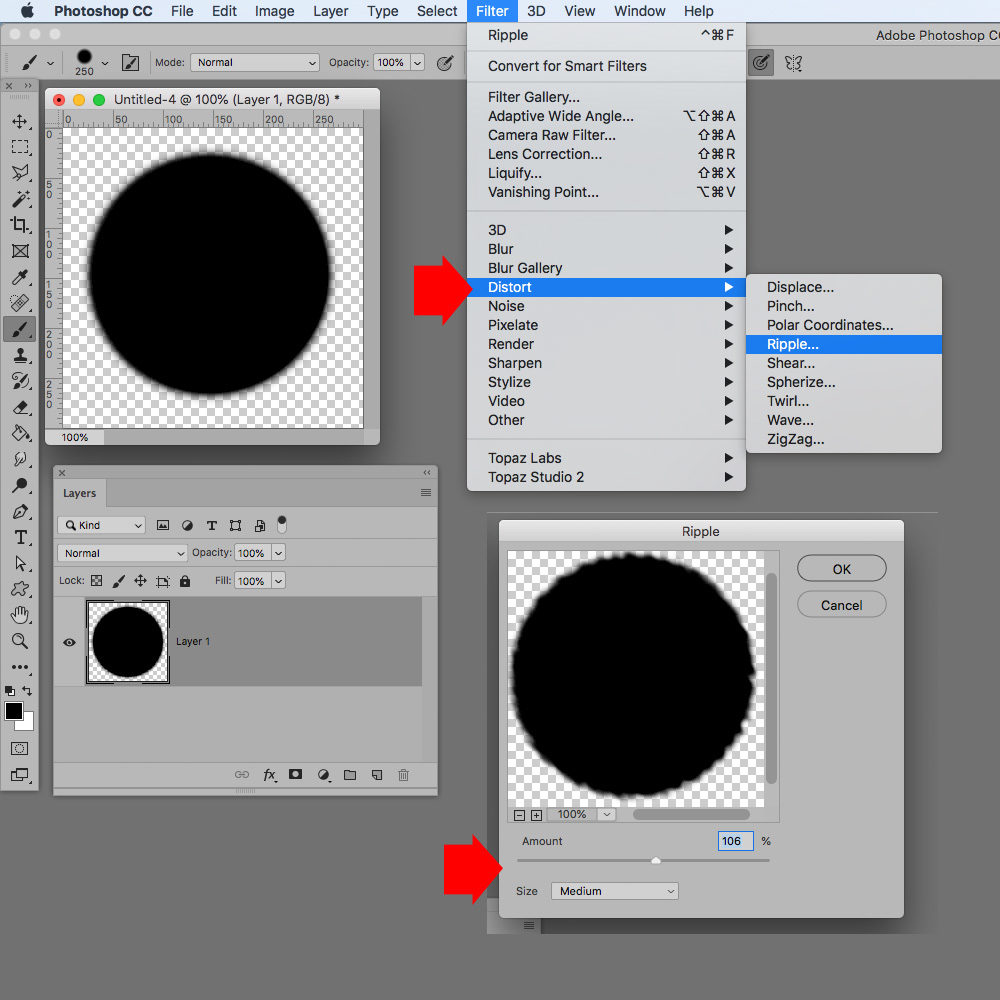This screenshot has width=1000, height=1000.
Task: Open the Size dropdown in Ripple dialog
Action: click(614, 891)
